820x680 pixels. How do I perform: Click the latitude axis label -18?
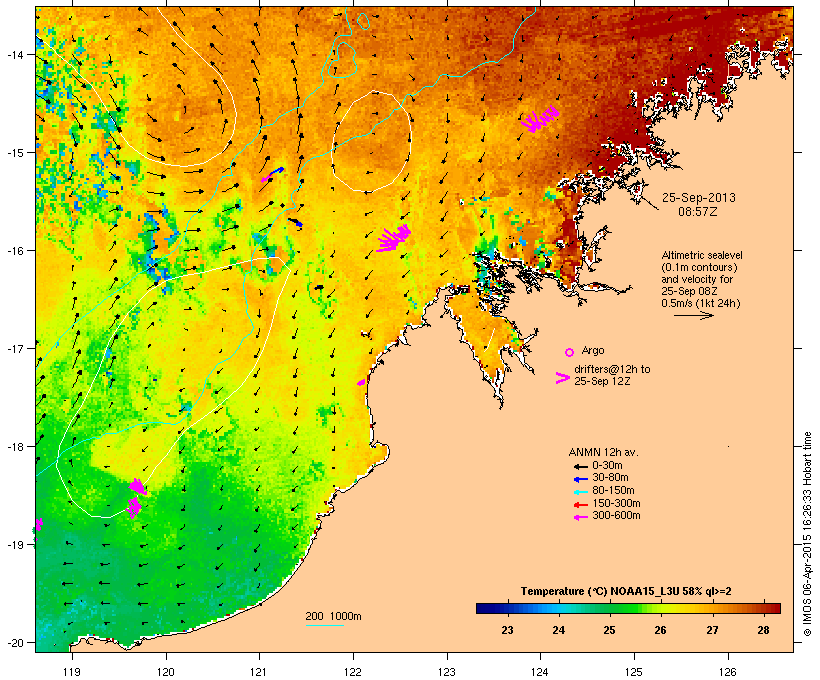[x=15, y=446]
